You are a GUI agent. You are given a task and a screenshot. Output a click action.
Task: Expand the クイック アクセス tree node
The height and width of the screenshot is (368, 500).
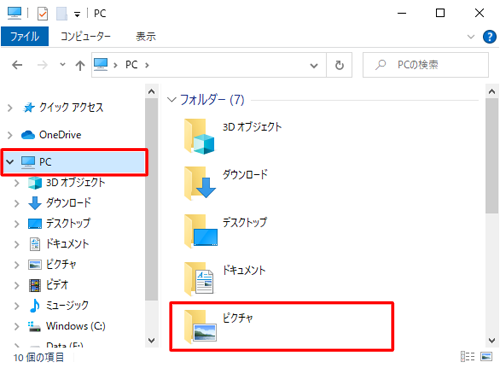(10, 108)
